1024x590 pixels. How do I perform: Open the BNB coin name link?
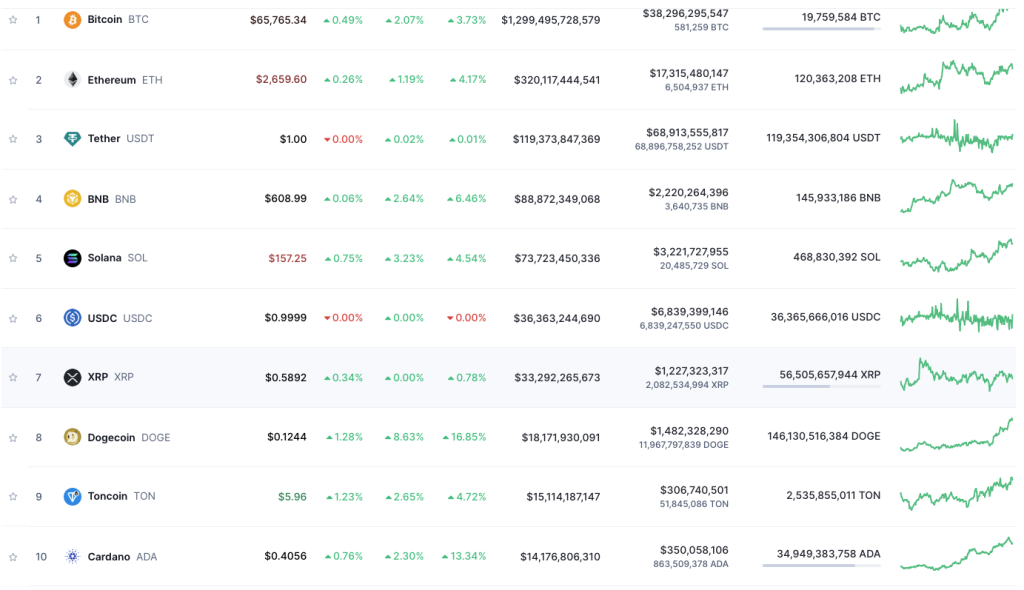point(98,199)
